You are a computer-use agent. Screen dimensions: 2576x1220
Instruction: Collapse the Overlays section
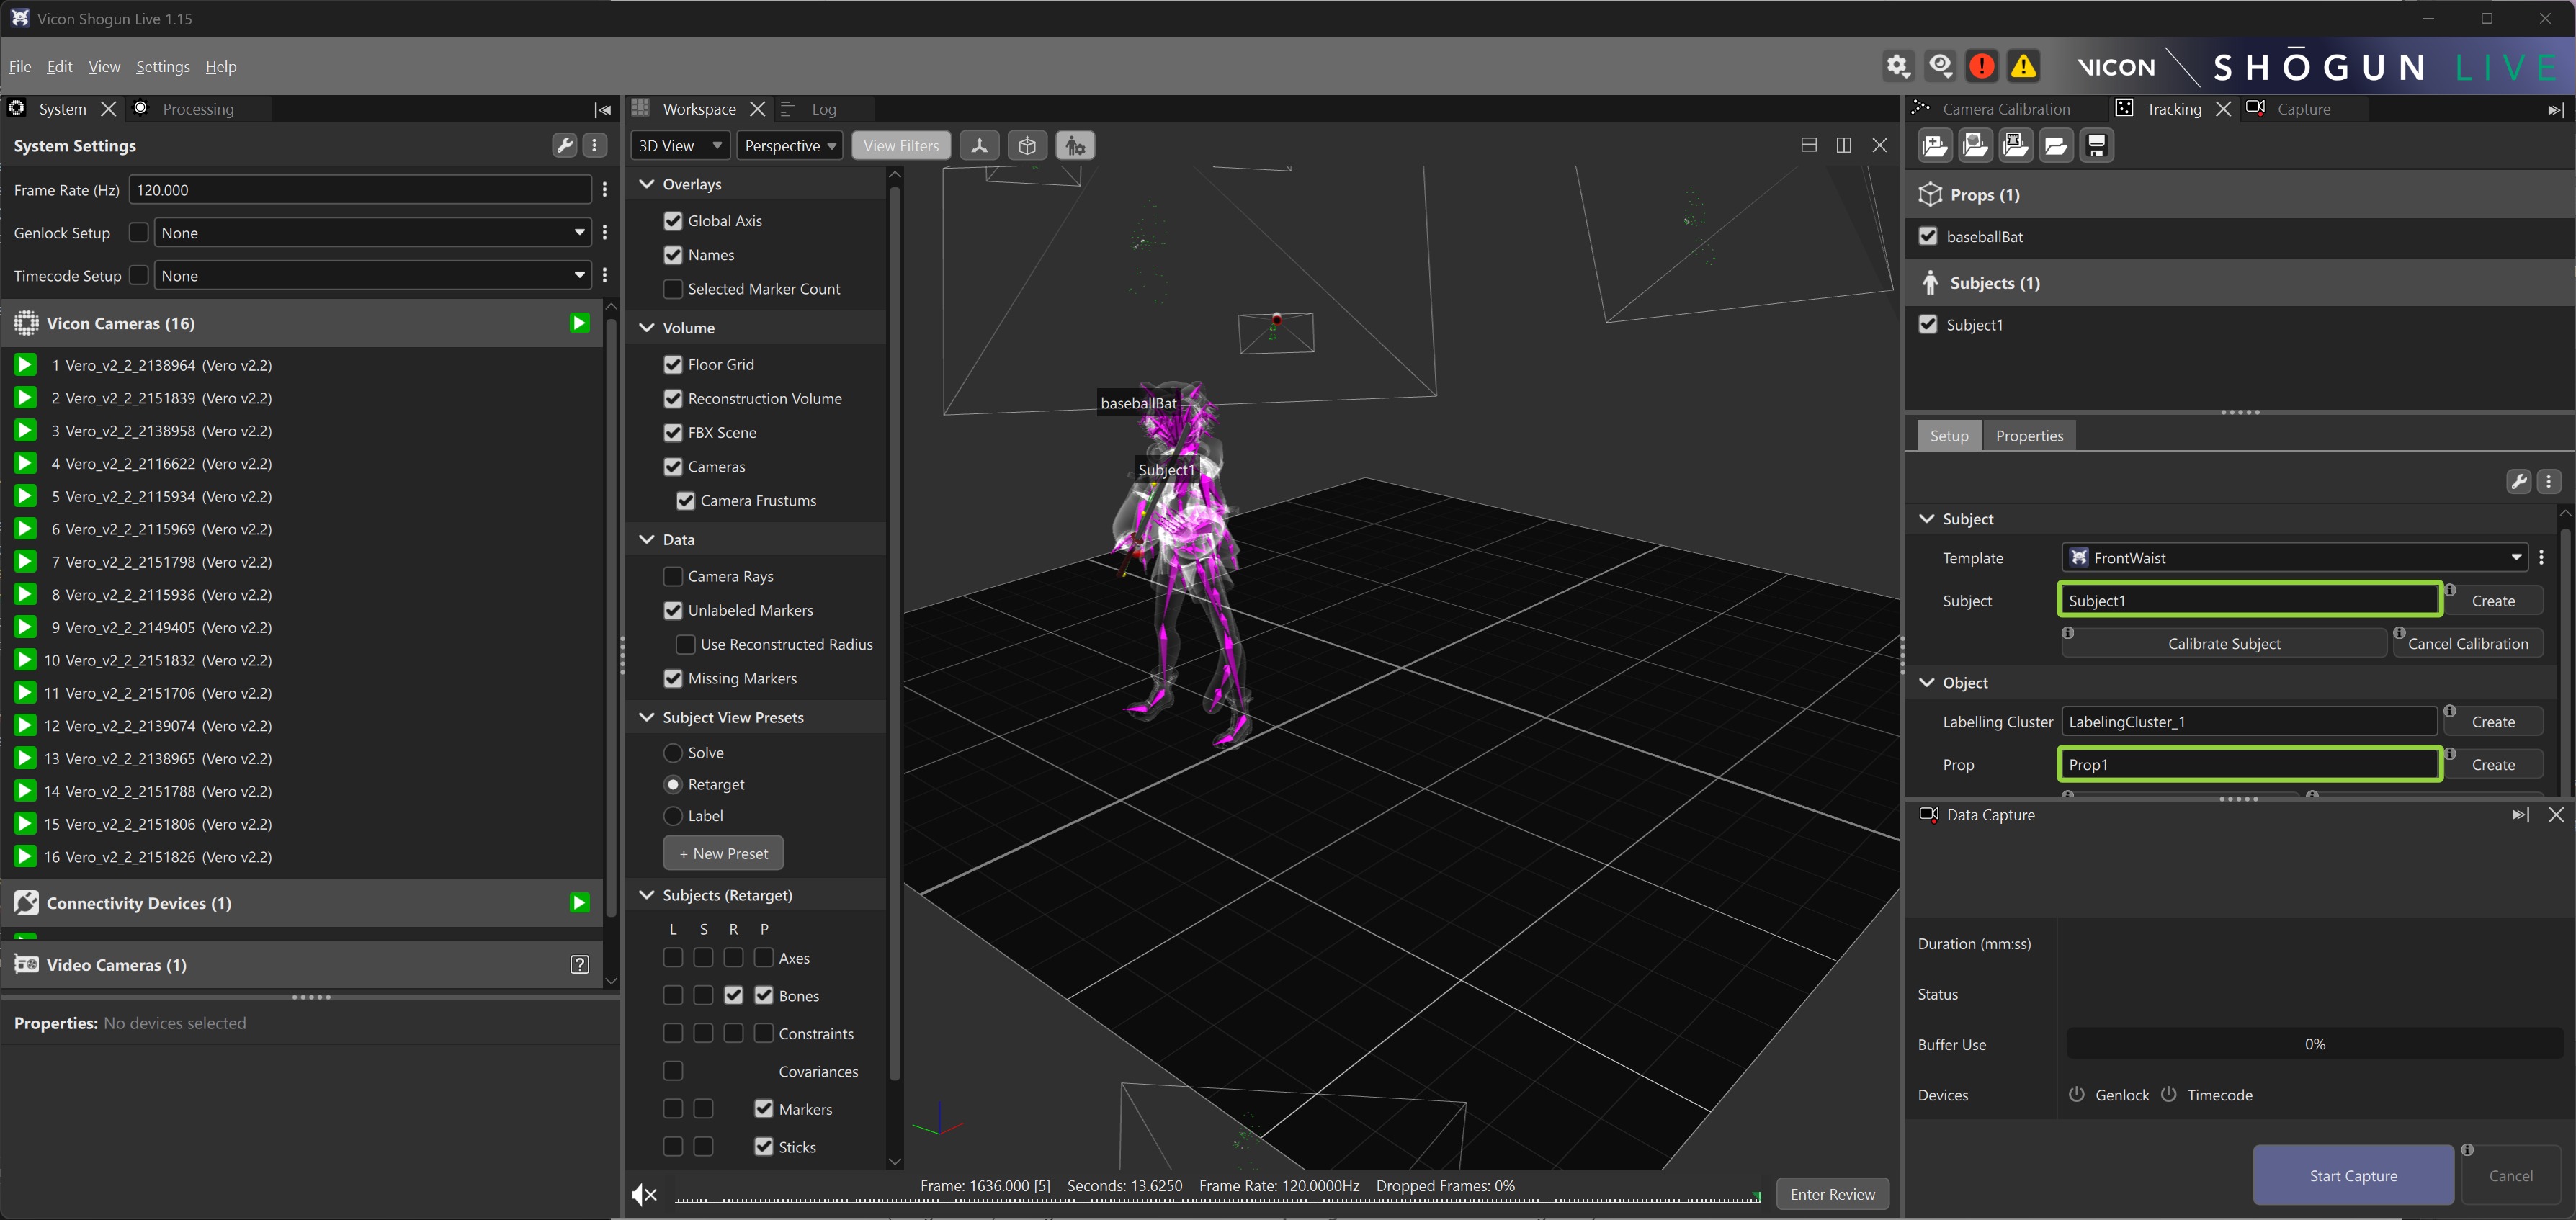pos(647,184)
